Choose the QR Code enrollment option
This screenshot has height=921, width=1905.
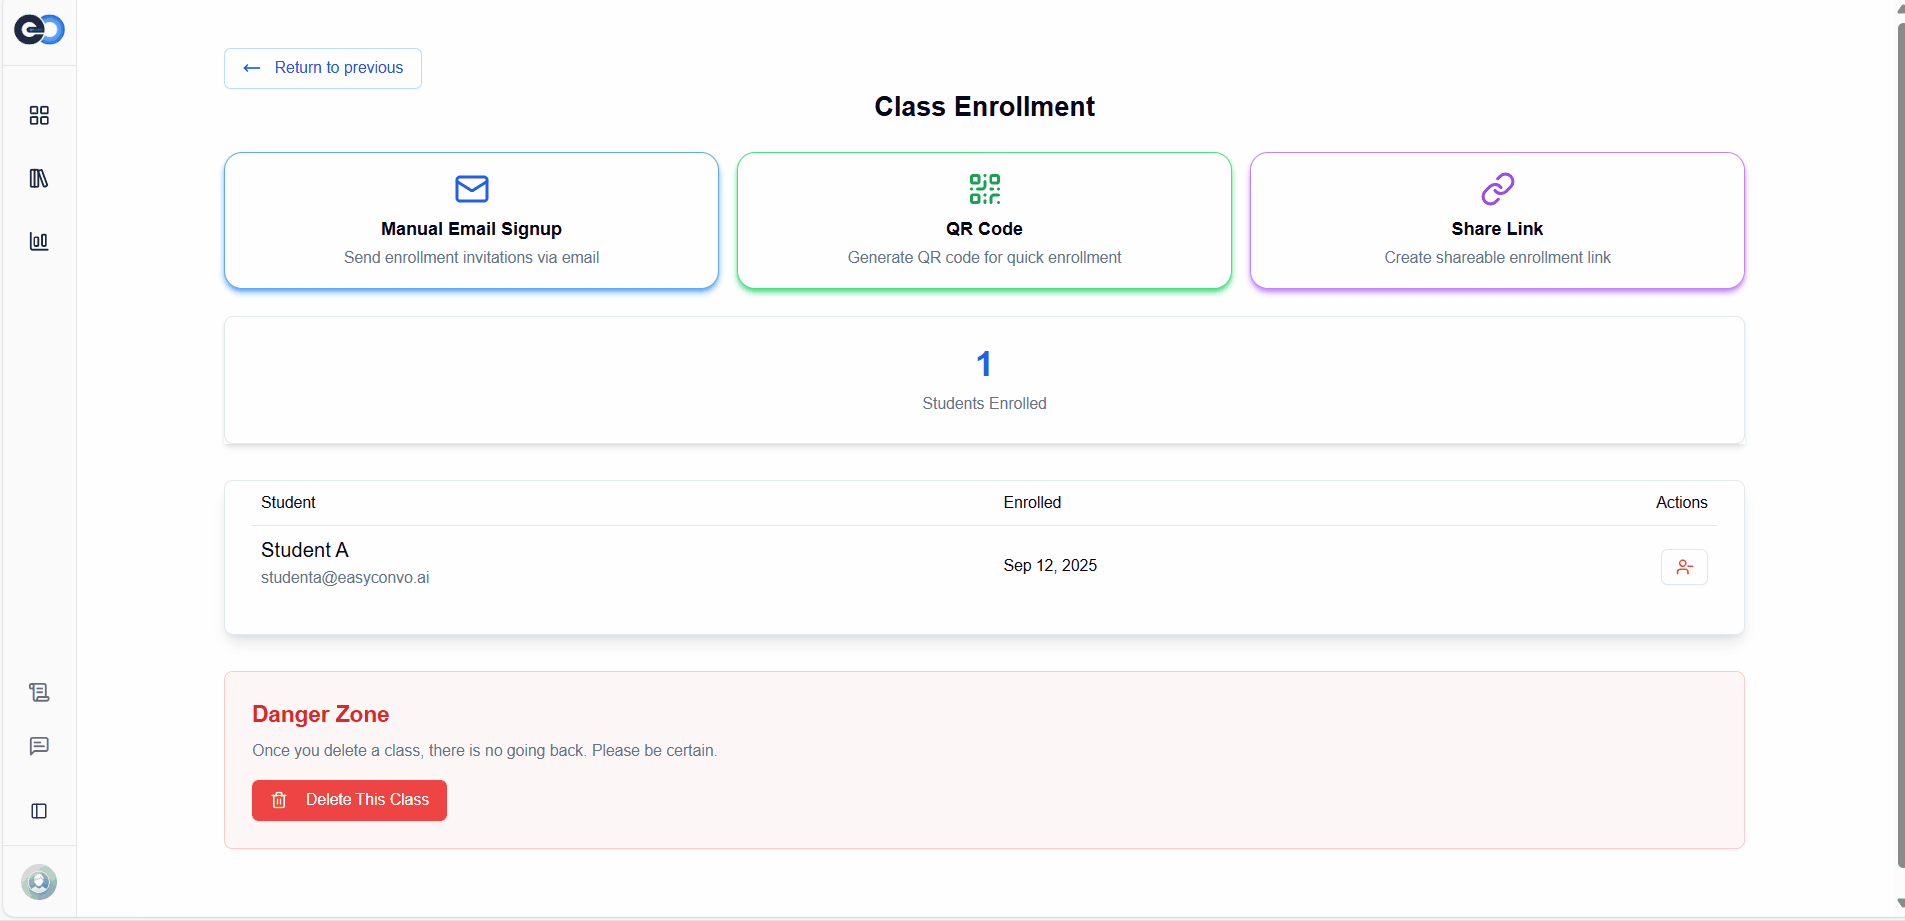point(984,221)
